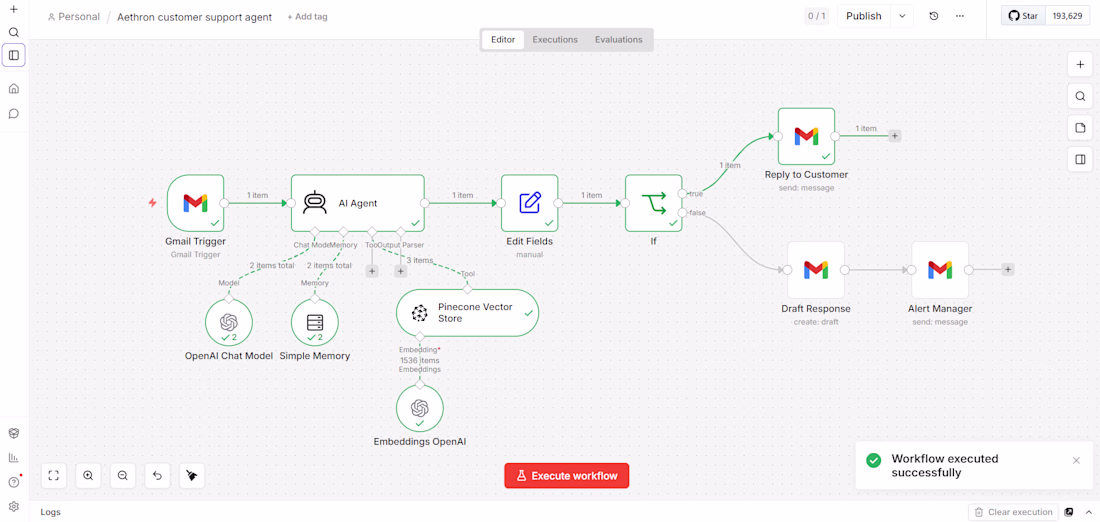
Task: Switch to the Evaluations tab
Action: click(619, 40)
